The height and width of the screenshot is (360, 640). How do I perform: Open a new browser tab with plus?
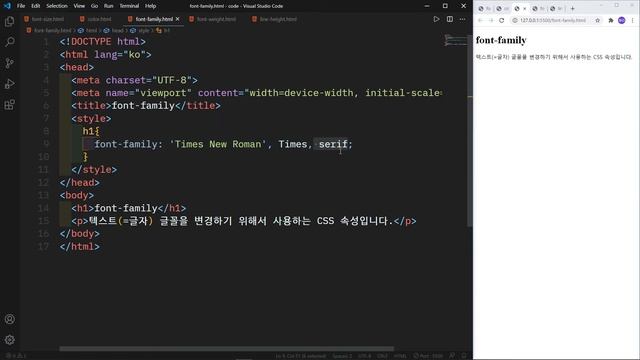[x=572, y=9]
